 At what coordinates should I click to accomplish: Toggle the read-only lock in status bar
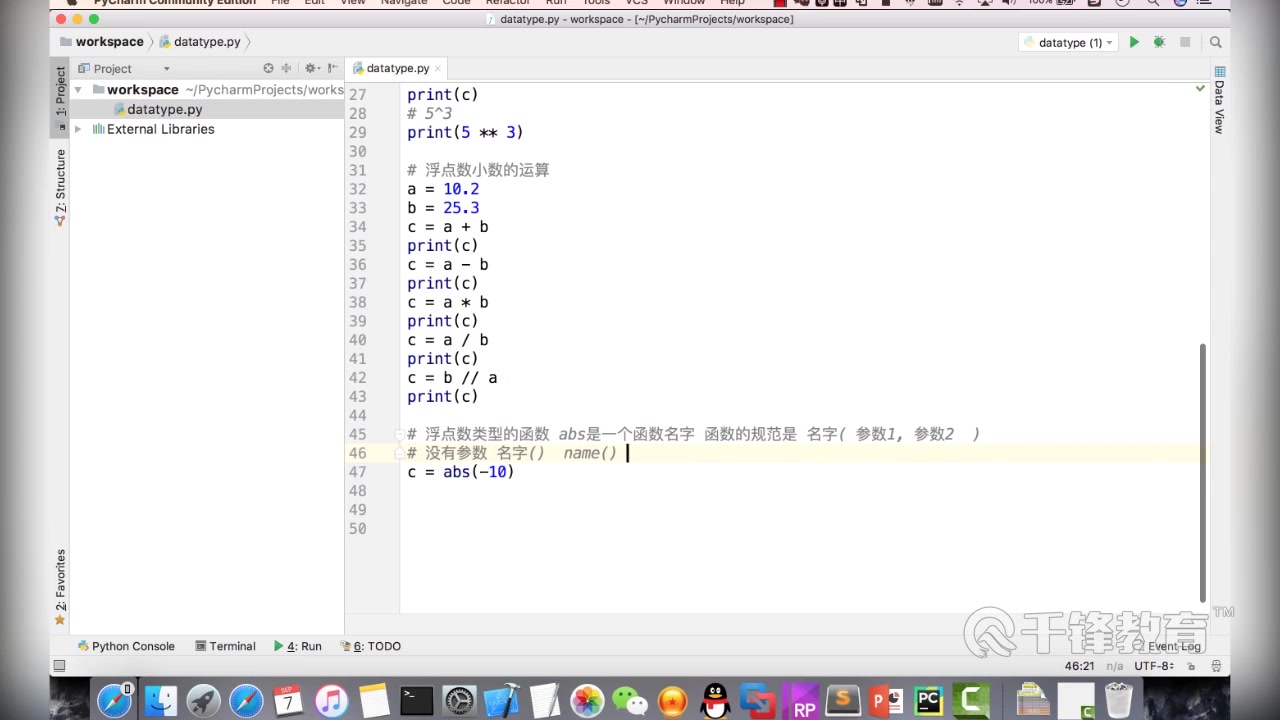point(1190,666)
